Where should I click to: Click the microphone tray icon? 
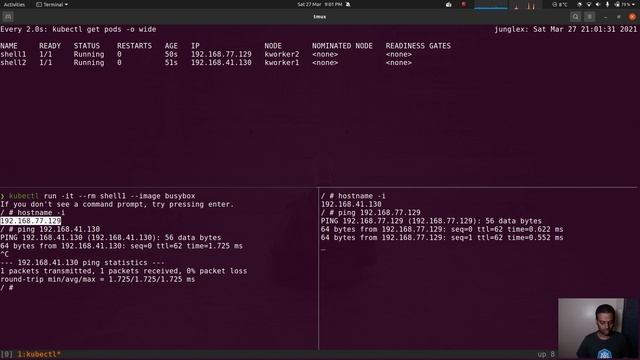[x=607, y=4]
